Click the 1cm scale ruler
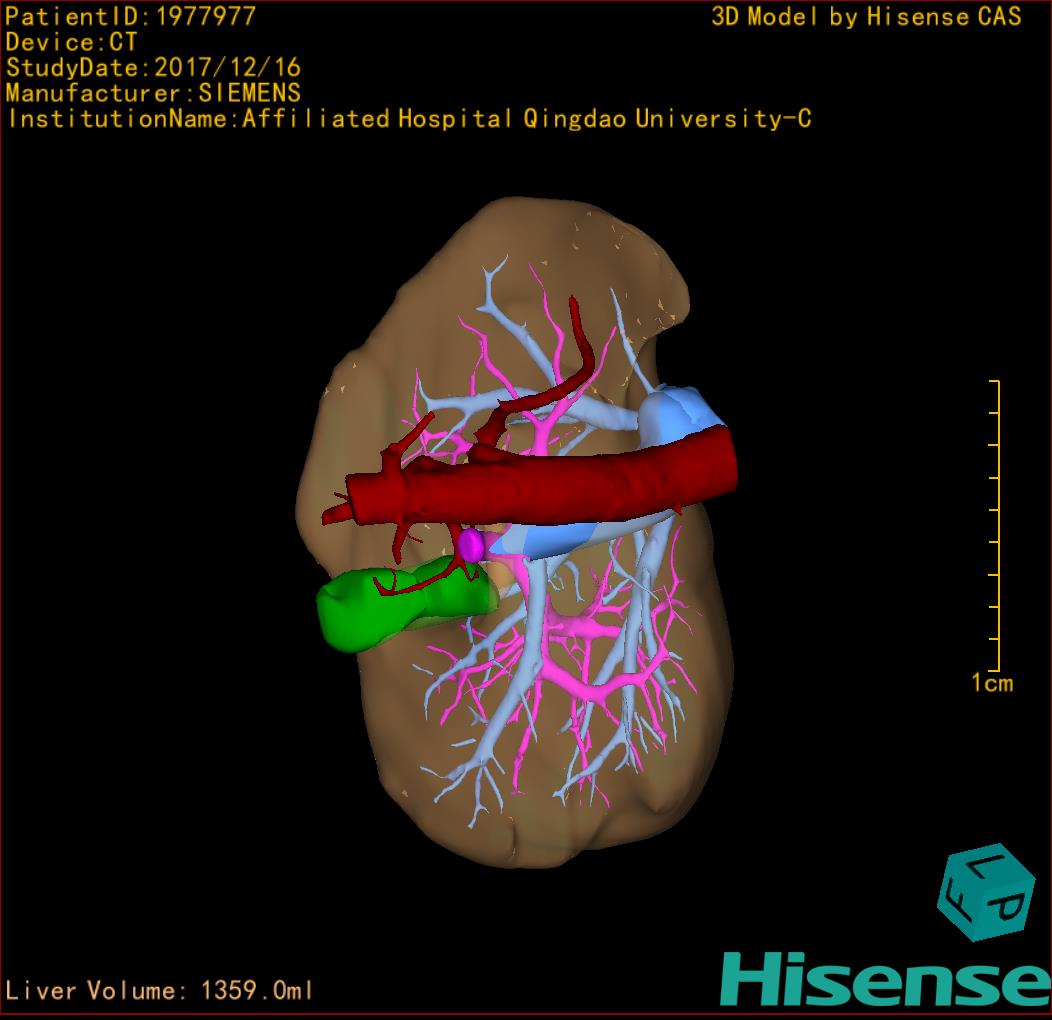The height and width of the screenshot is (1020, 1052). point(995,525)
